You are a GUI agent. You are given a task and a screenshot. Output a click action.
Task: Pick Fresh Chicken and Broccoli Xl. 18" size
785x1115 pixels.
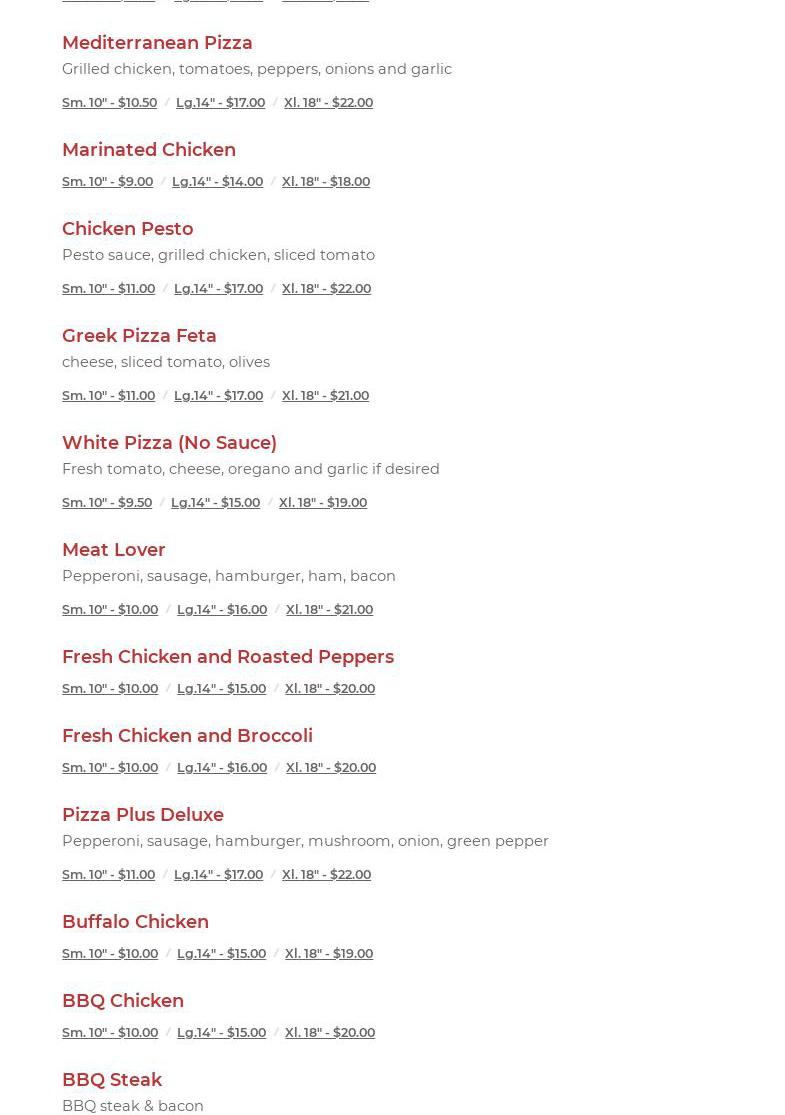coord(330,767)
